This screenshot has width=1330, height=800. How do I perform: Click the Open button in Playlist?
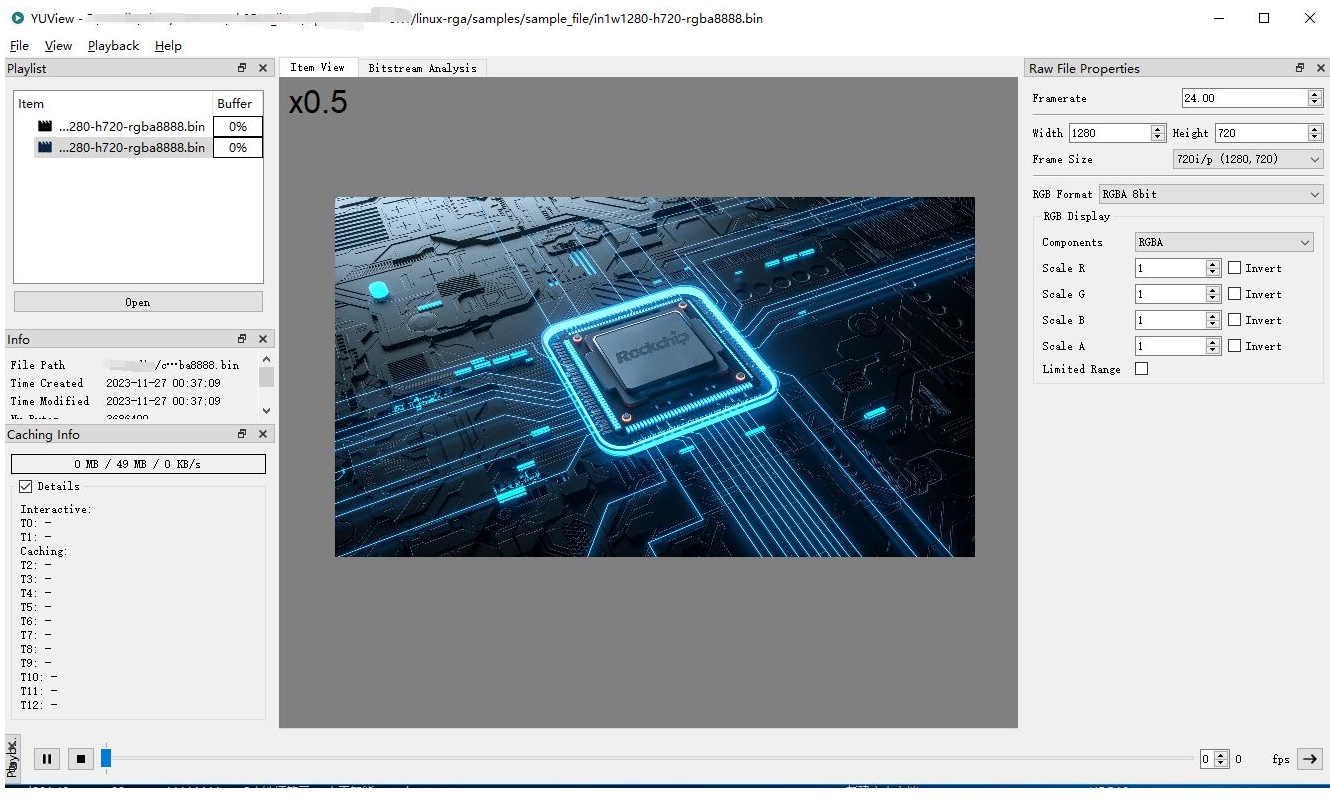click(x=138, y=302)
